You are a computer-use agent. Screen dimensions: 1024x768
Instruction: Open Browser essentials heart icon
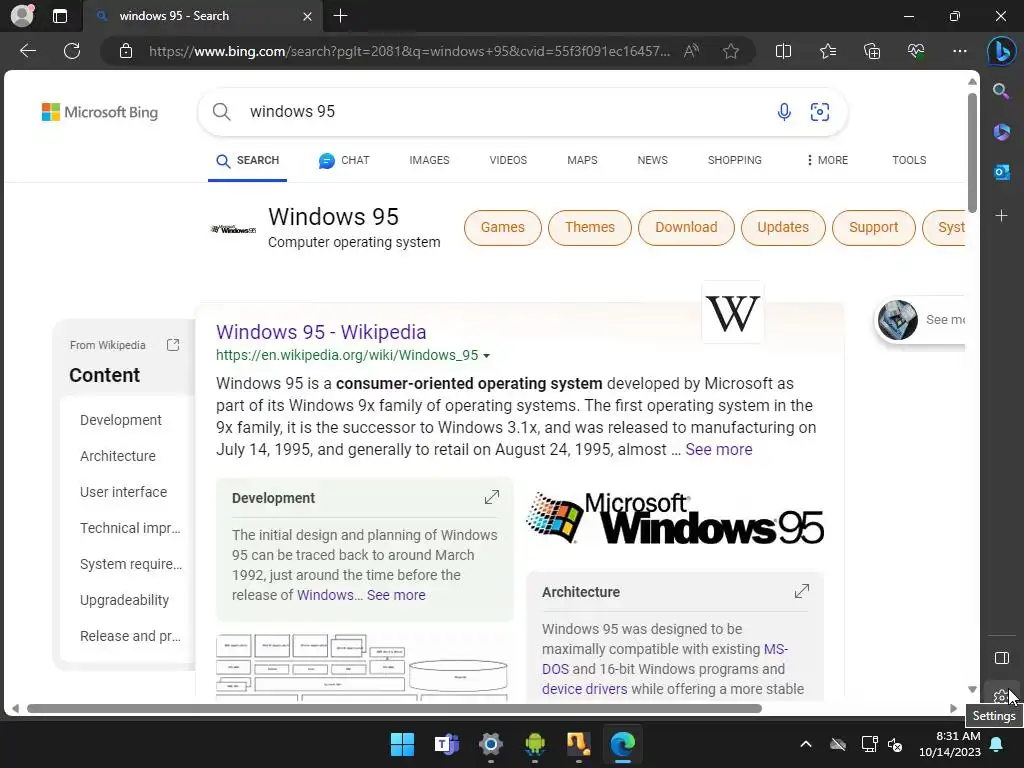[x=916, y=51]
